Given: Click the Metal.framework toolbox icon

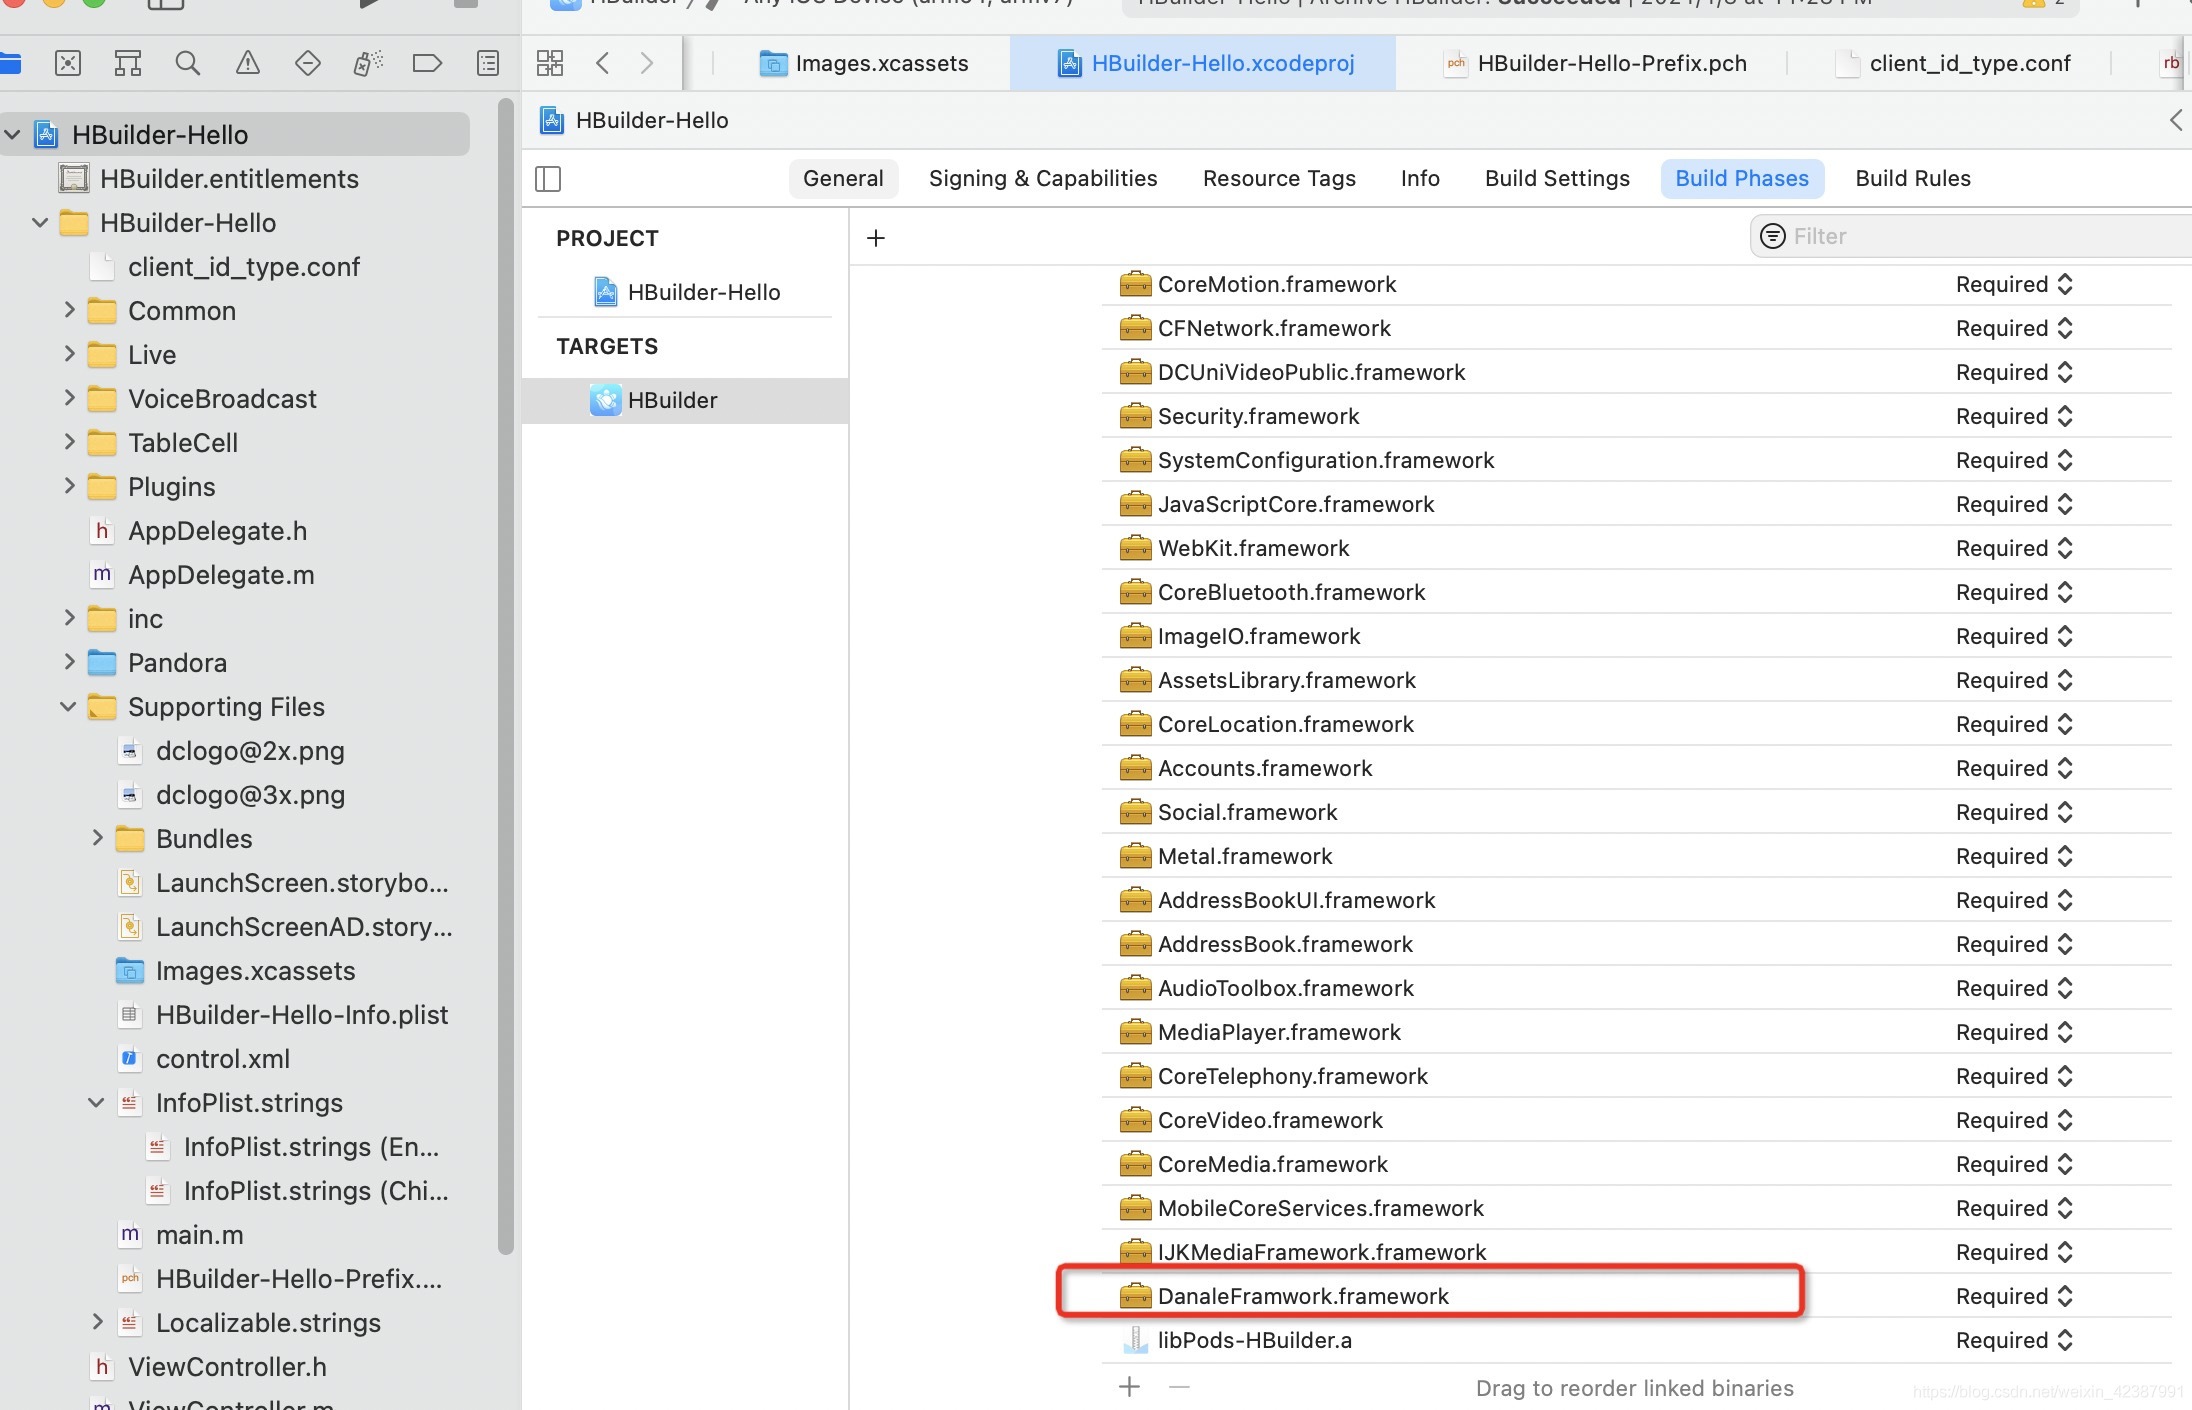Looking at the screenshot, I should (x=1135, y=856).
